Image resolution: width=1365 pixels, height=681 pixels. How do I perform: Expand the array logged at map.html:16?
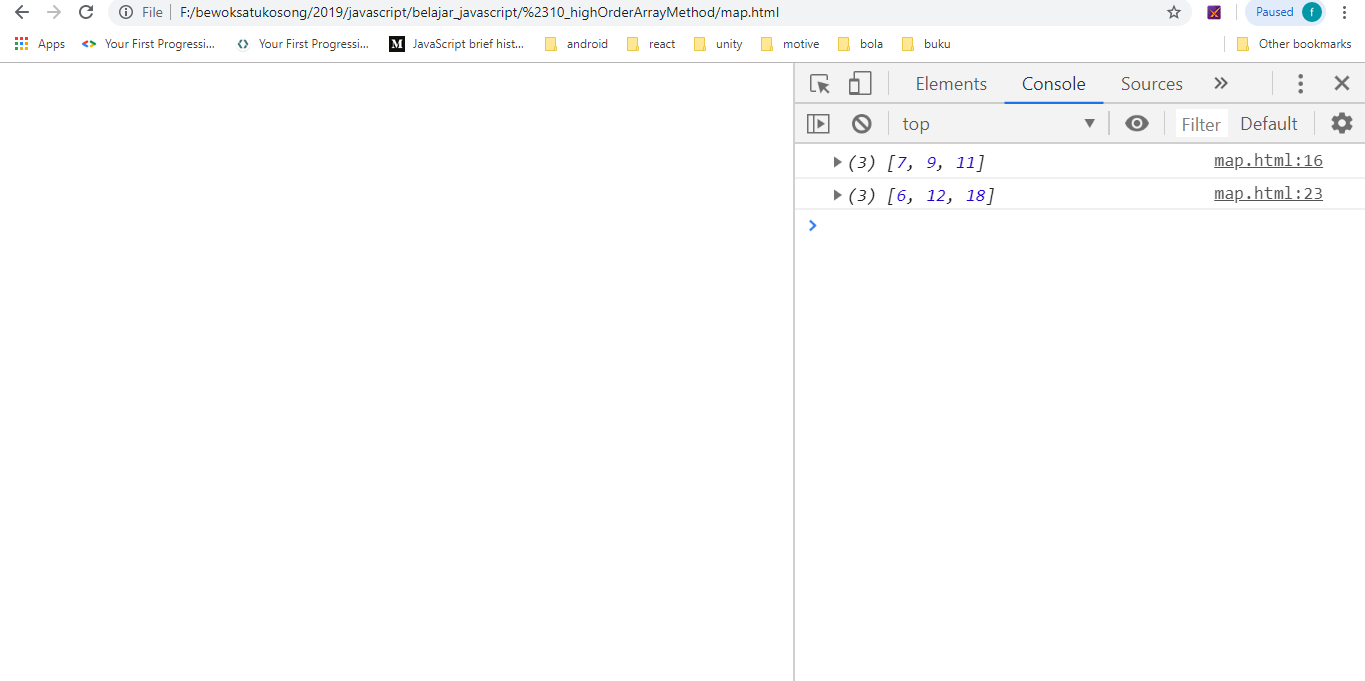coord(837,161)
